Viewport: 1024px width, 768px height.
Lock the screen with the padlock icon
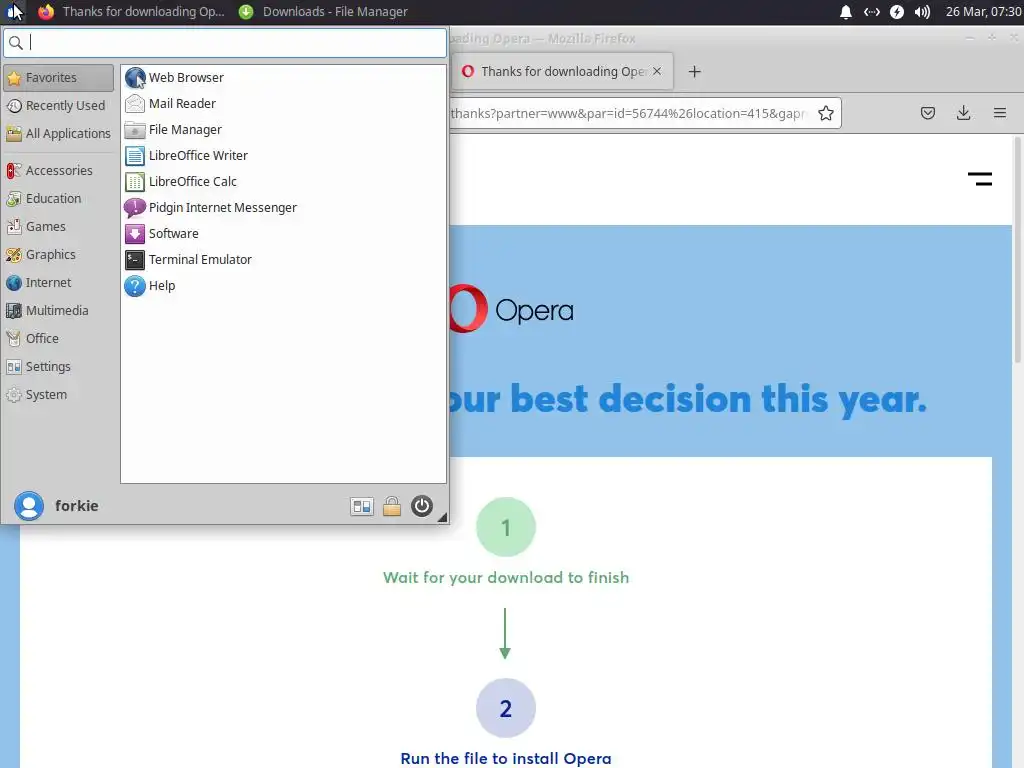click(392, 506)
